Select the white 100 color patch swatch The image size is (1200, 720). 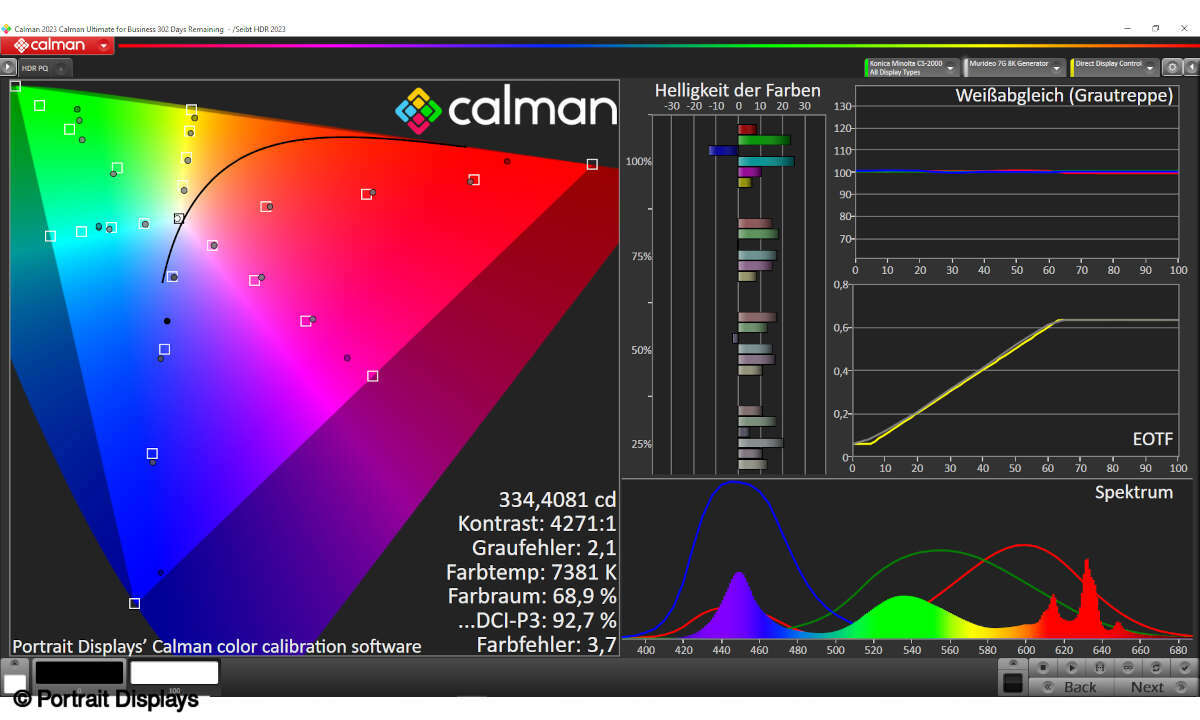tap(174, 673)
